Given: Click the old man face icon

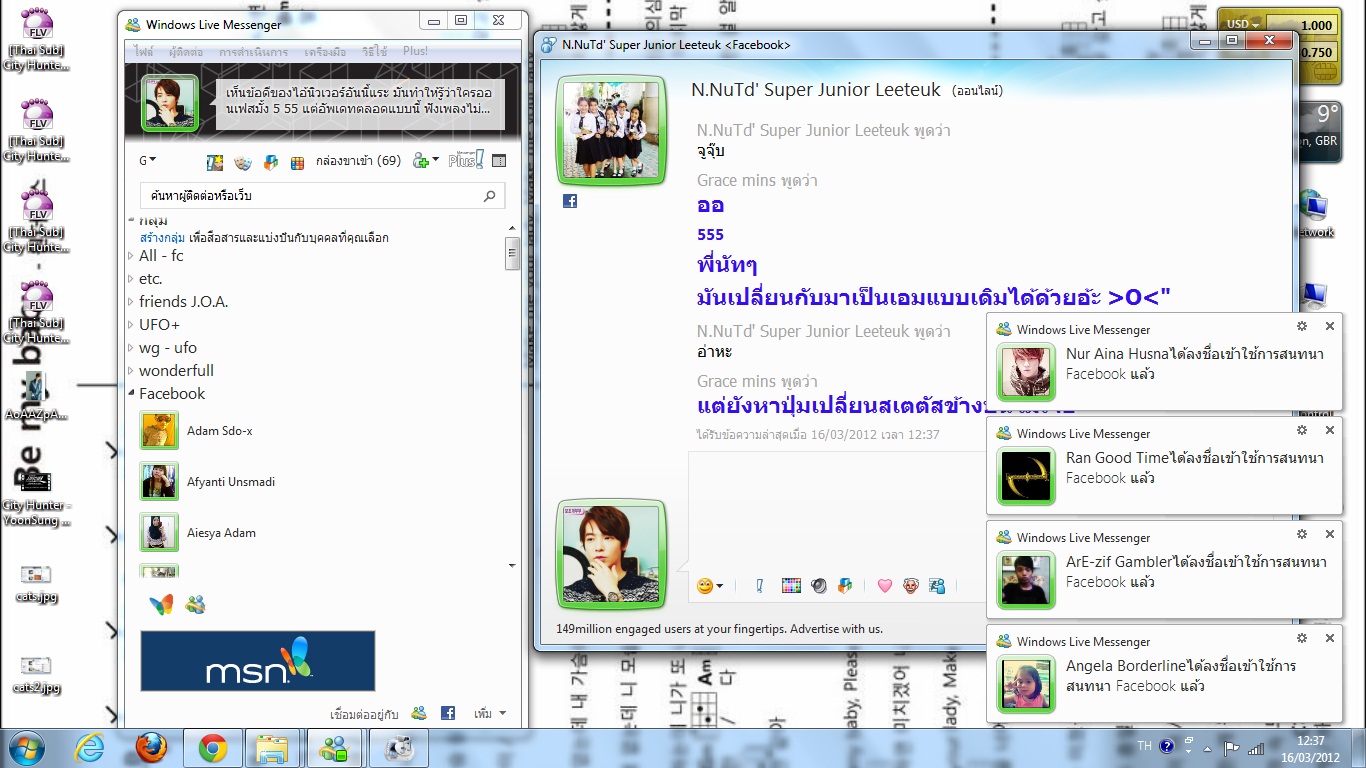Looking at the screenshot, I should 910,586.
